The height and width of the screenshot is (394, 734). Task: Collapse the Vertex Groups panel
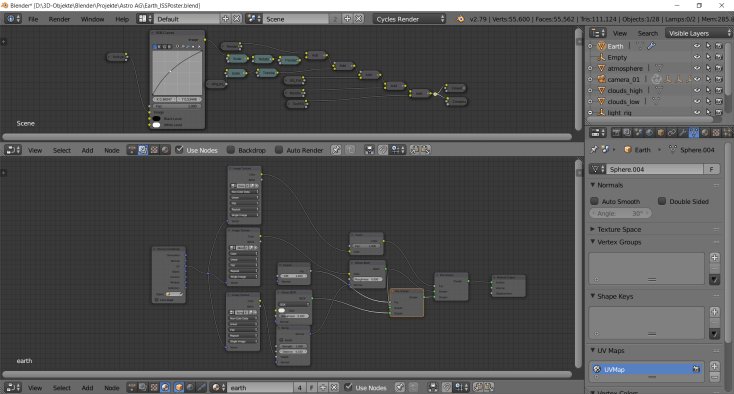click(x=593, y=242)
